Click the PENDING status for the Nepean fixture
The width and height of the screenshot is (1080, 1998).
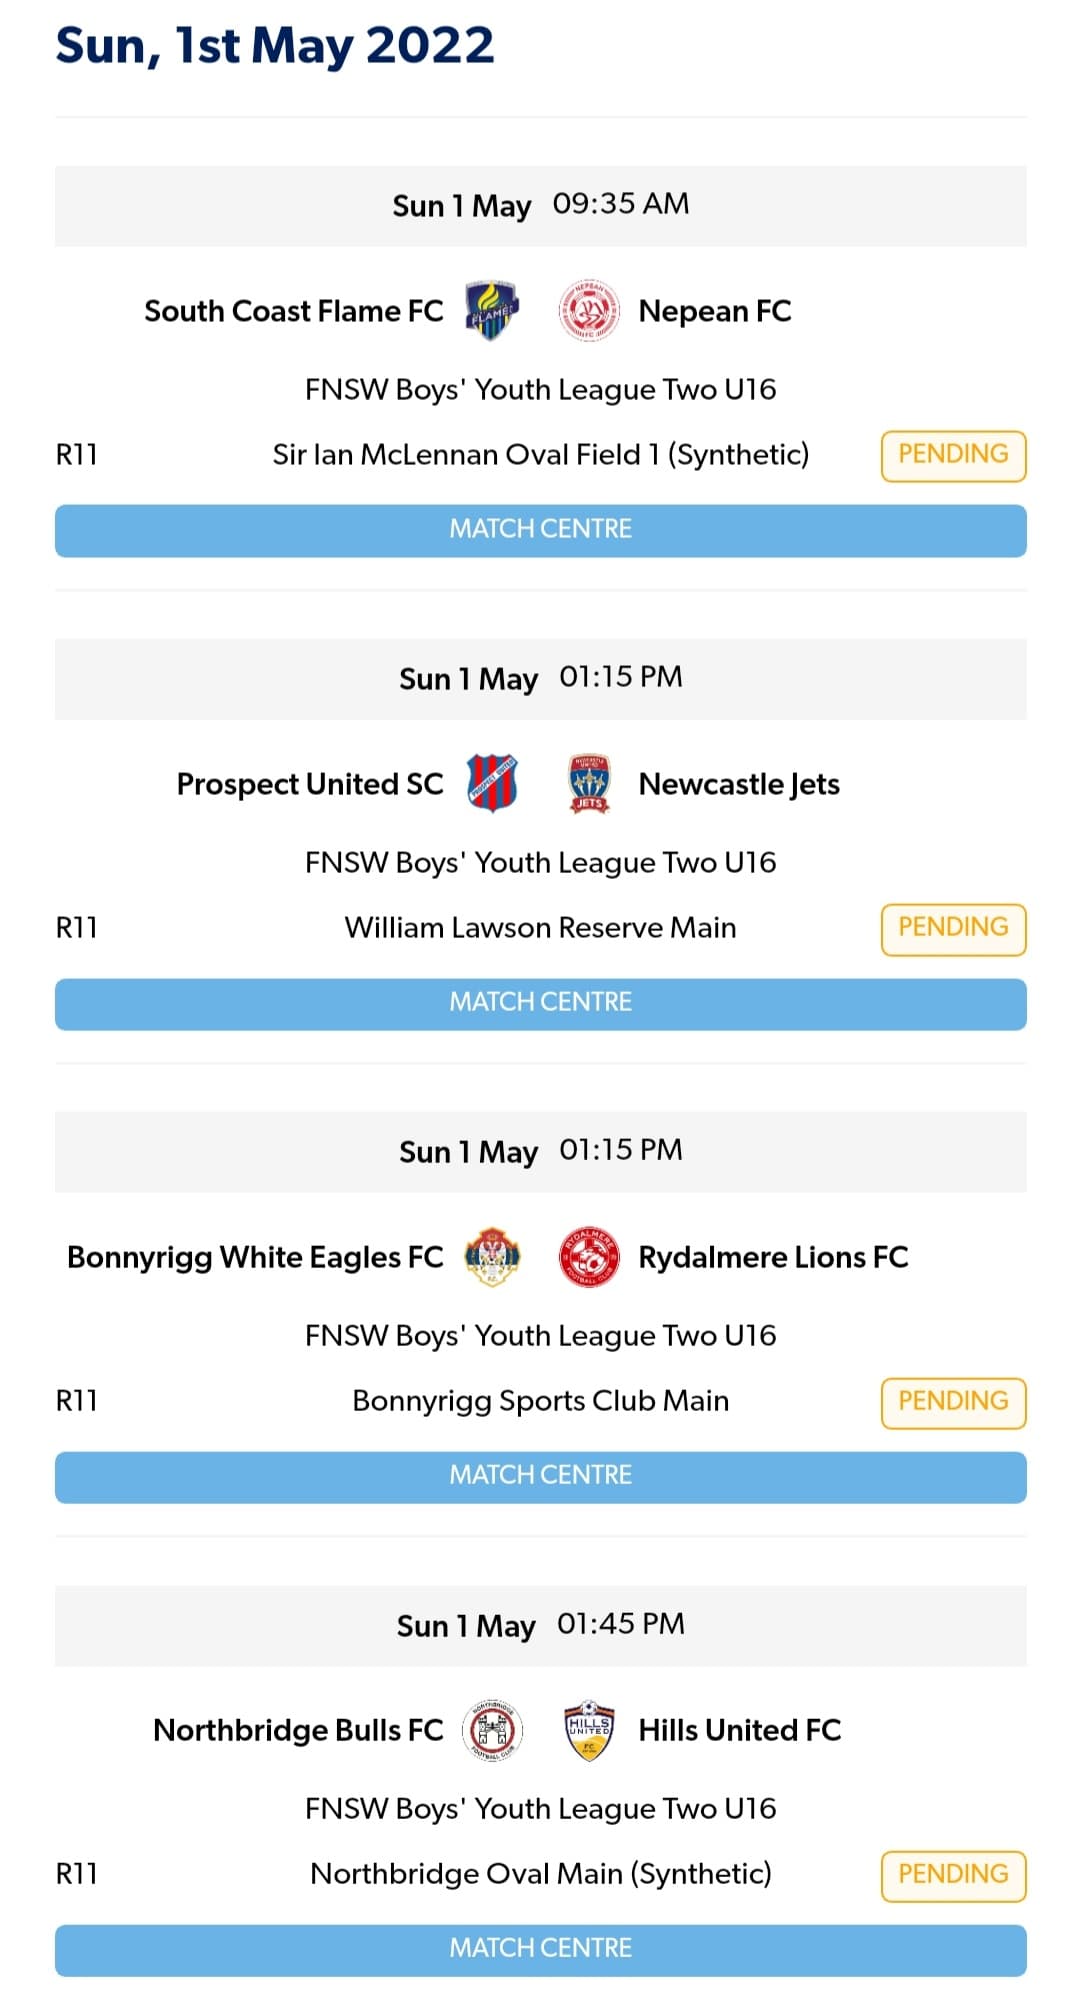pos(953,454)
